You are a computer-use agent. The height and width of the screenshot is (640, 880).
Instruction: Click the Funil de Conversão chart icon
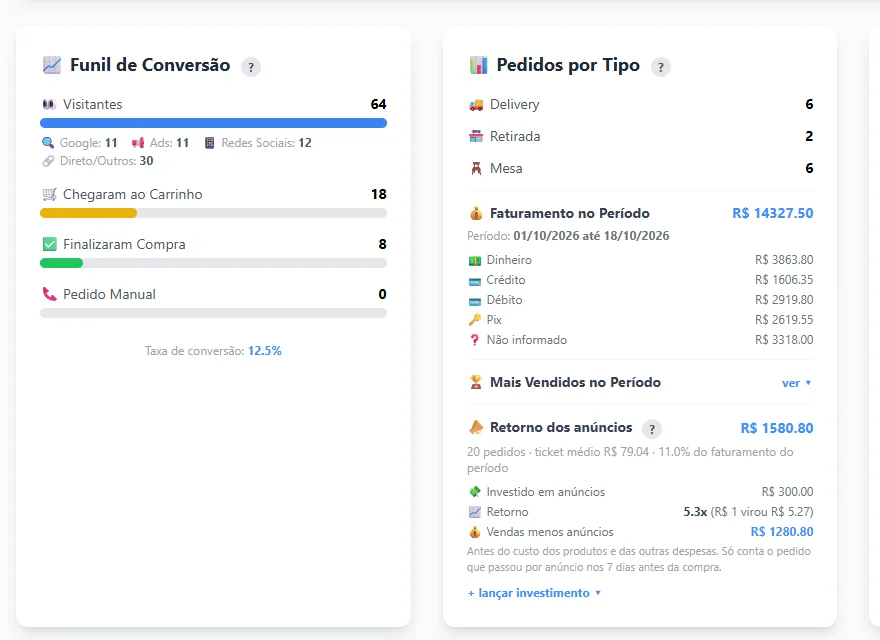[52, 65]
